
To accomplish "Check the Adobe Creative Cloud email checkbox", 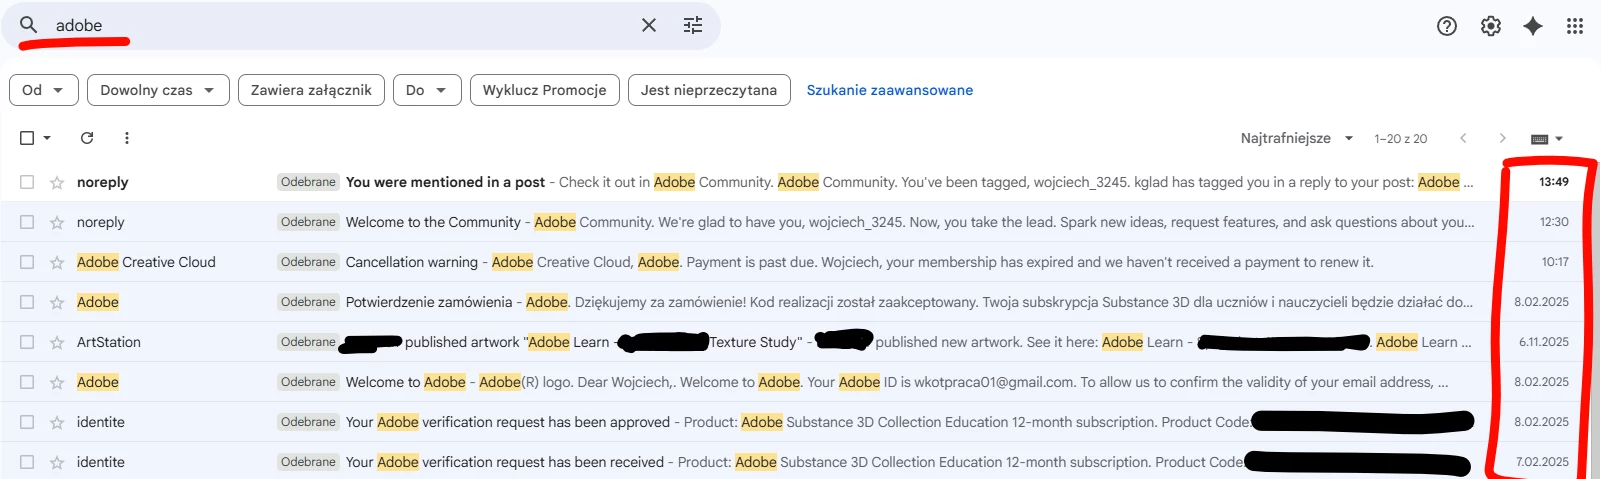I will pyautogui.click(x=27, y=262).
